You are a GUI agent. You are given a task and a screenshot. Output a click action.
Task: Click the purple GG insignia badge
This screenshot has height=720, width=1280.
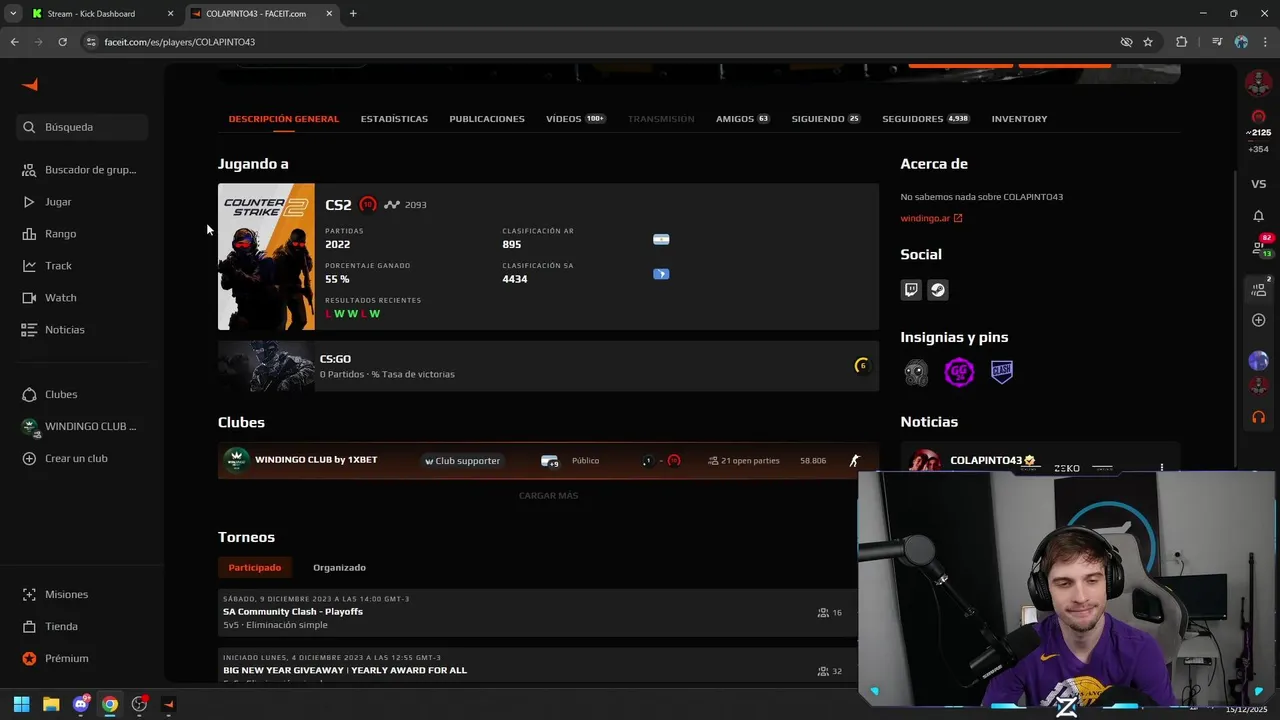(x=959, y=372)
